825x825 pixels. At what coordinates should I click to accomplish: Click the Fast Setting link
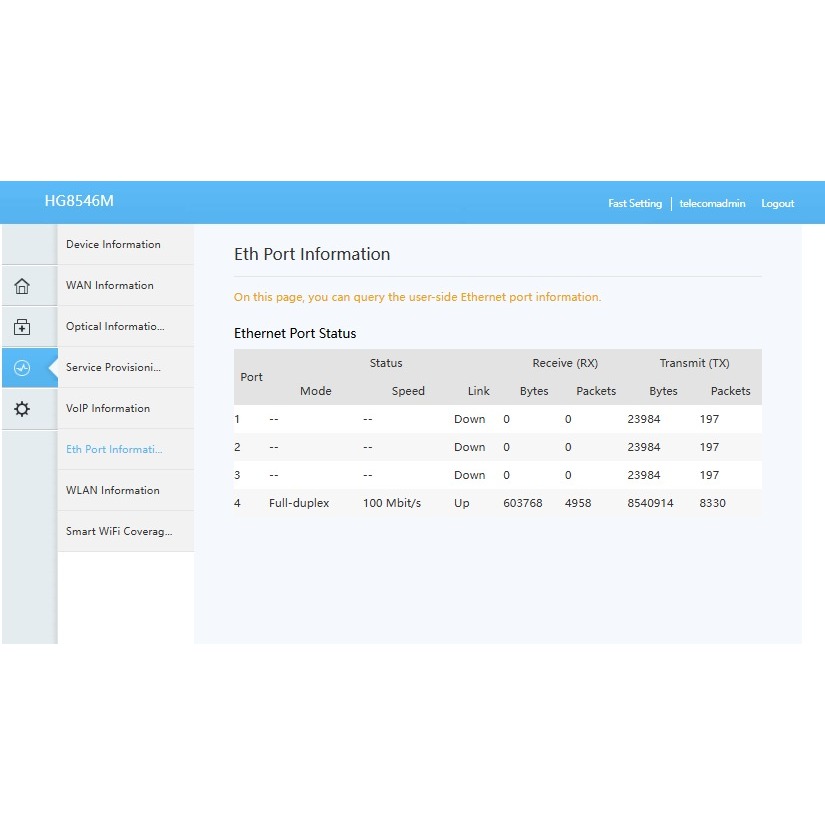coord(635,203)
